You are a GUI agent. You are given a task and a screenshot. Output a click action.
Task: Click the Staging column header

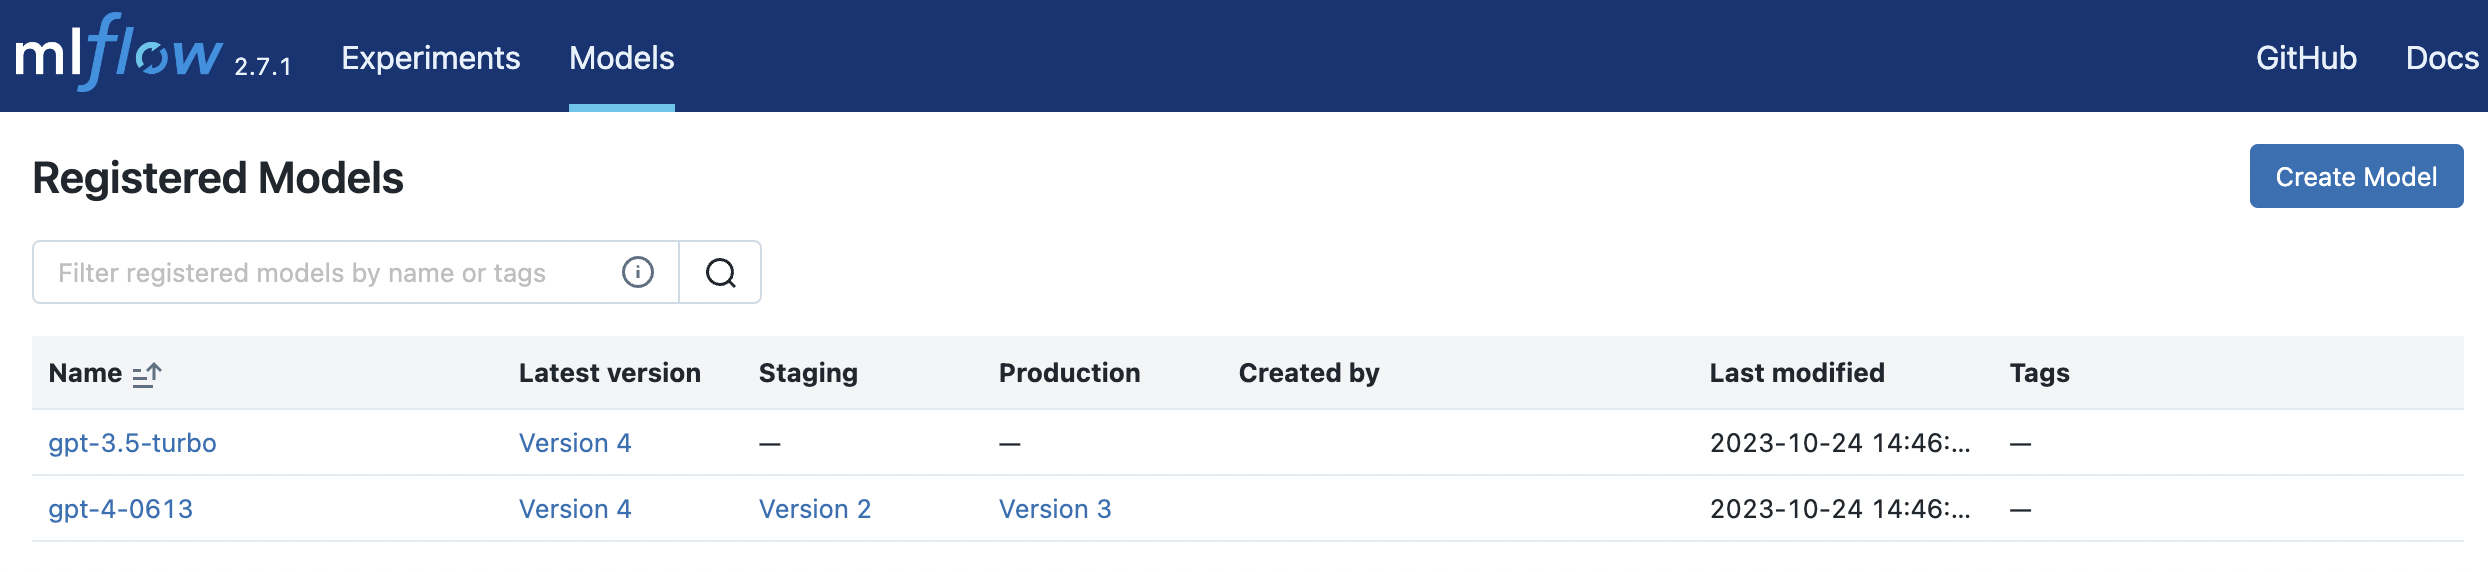click(808, 373)
